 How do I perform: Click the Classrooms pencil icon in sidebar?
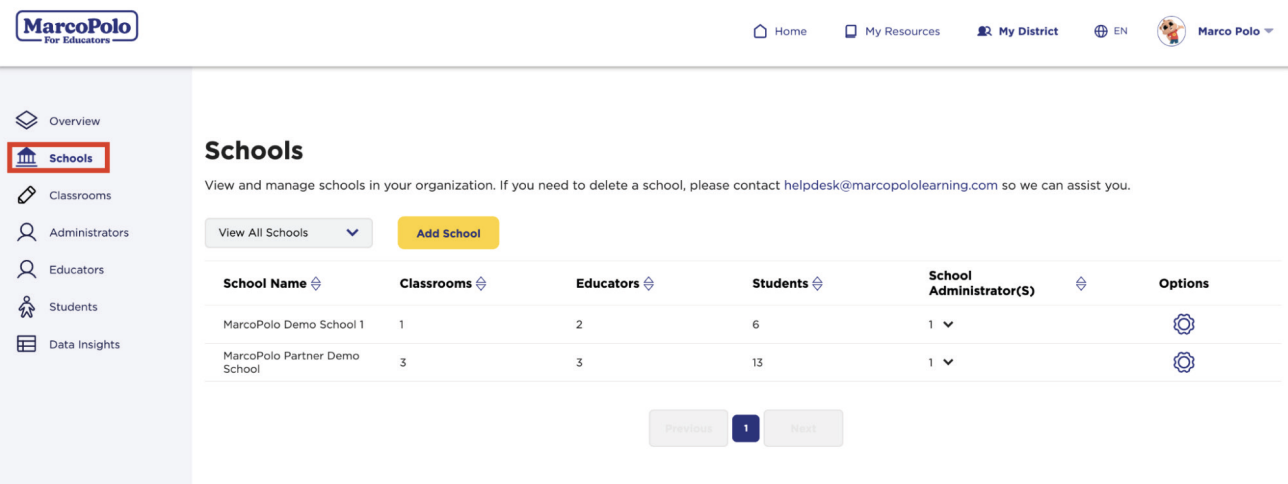click(27, 195)
